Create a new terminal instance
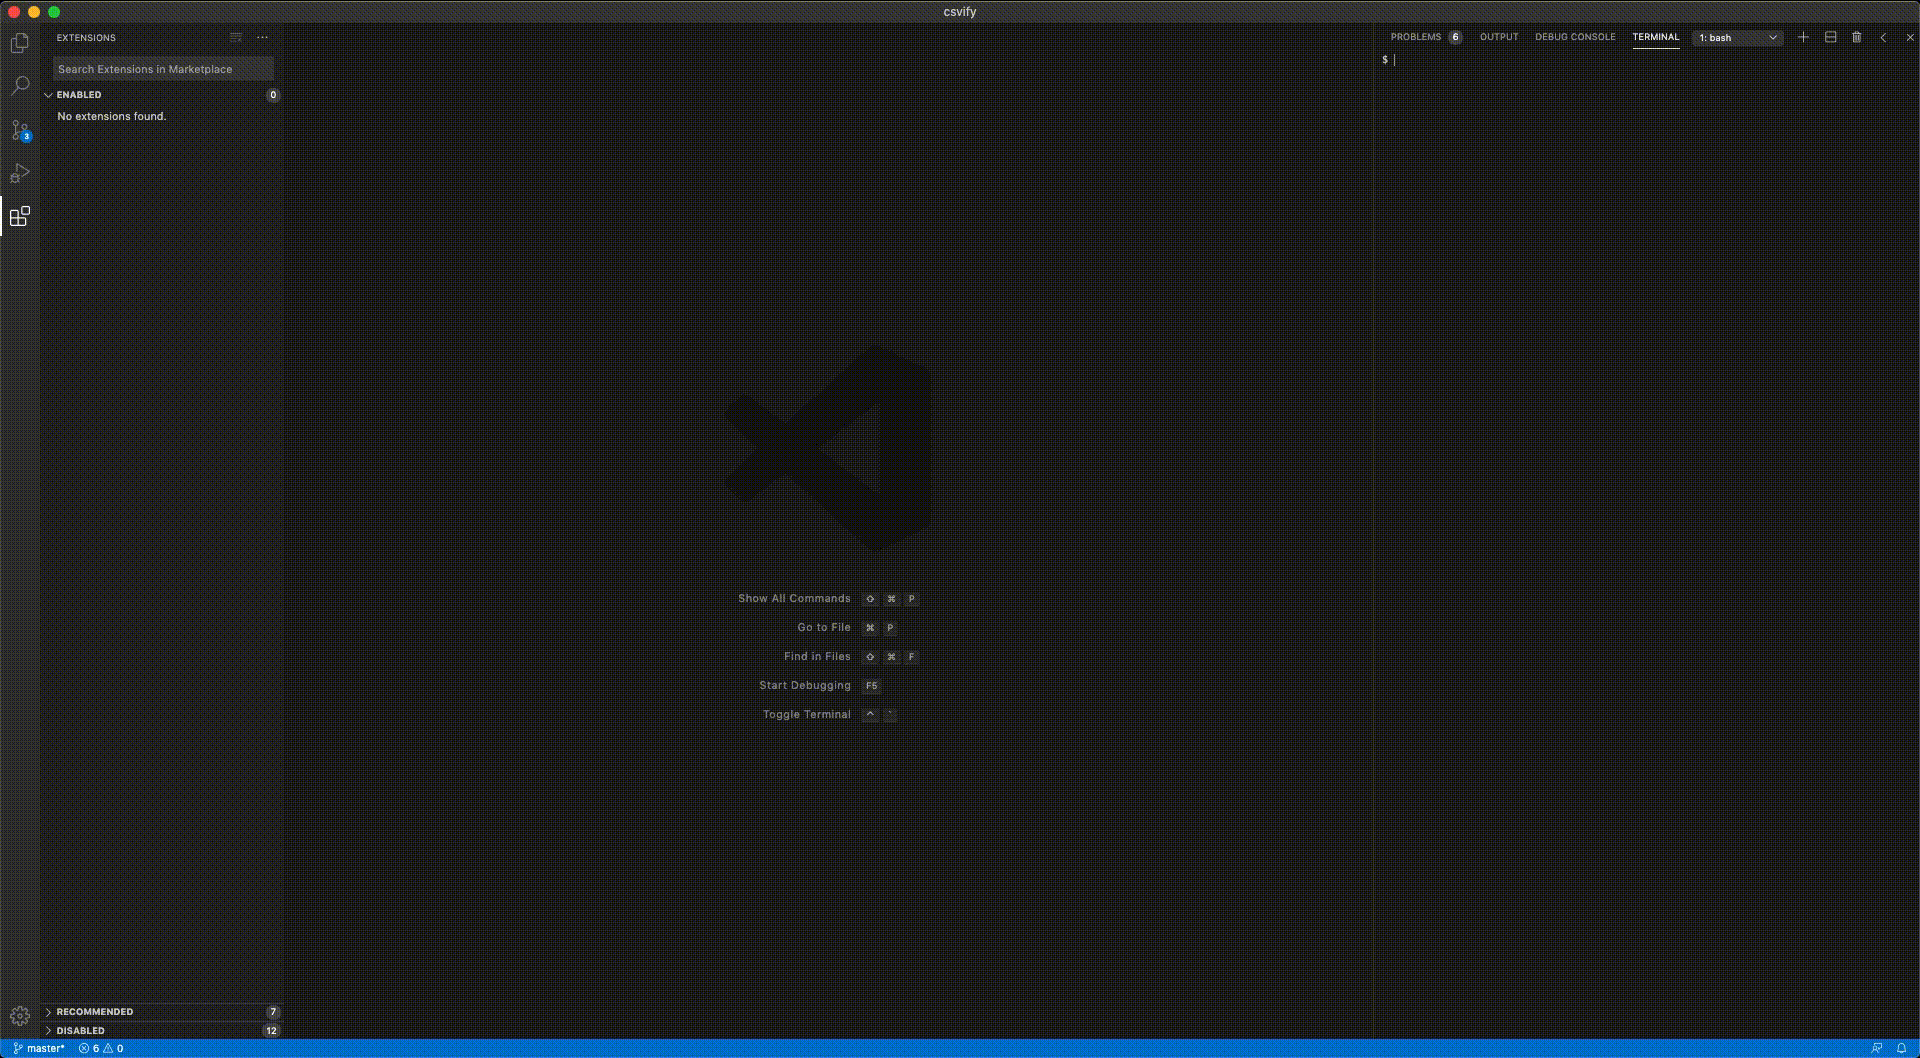Screen dimensions: 1920x1058 (x=1803, y=37)
